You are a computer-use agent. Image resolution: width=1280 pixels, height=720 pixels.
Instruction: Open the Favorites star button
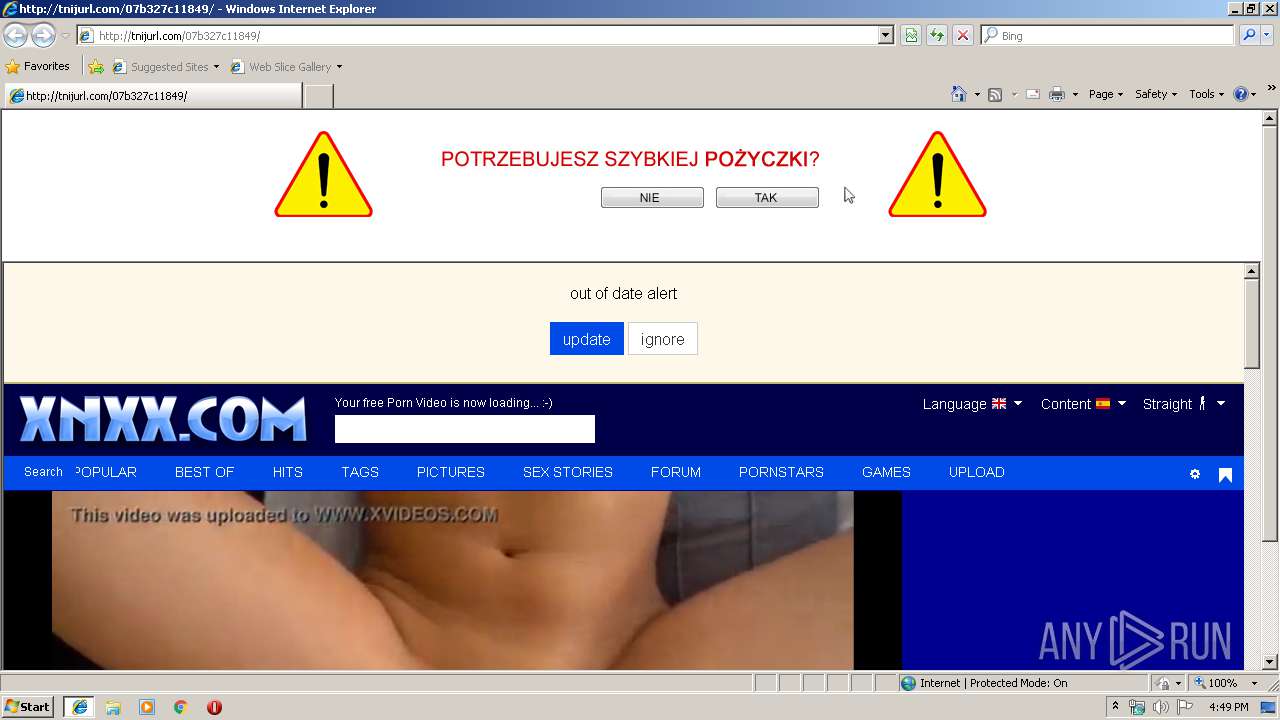pos(38,66)
